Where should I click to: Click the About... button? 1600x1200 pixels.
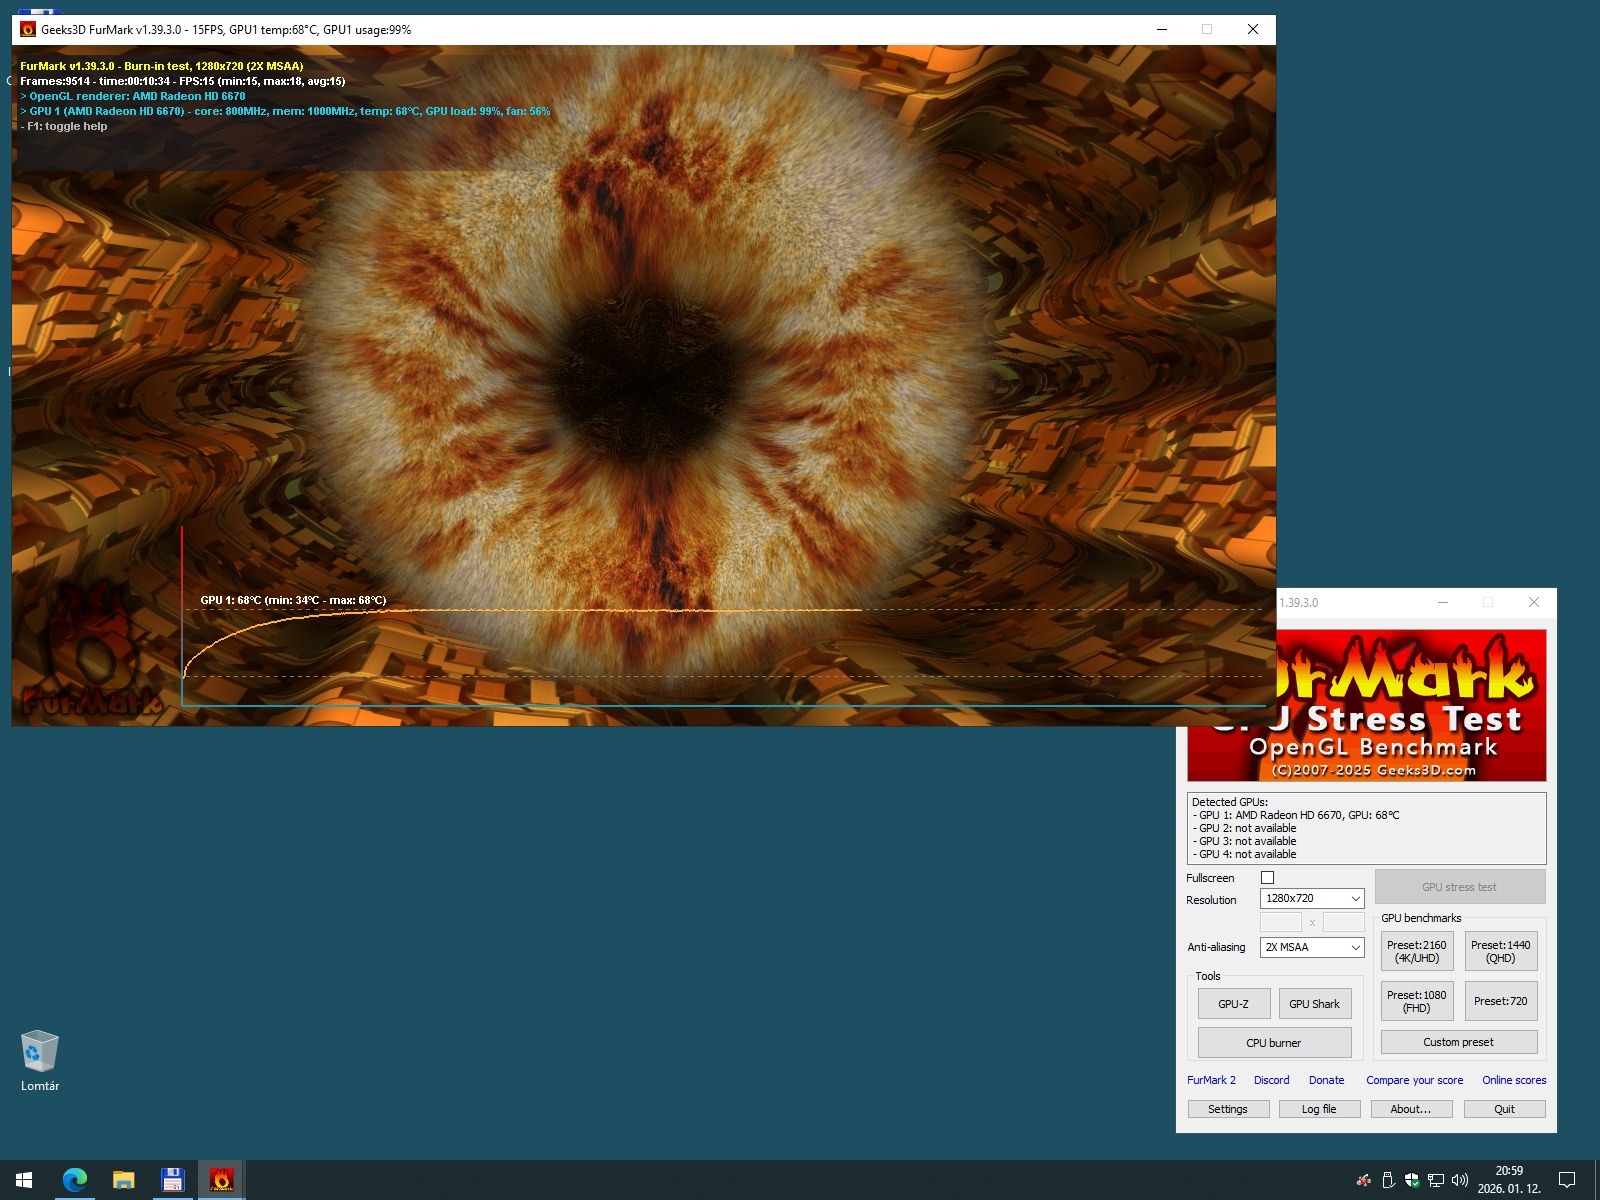coord(1411,1109)
